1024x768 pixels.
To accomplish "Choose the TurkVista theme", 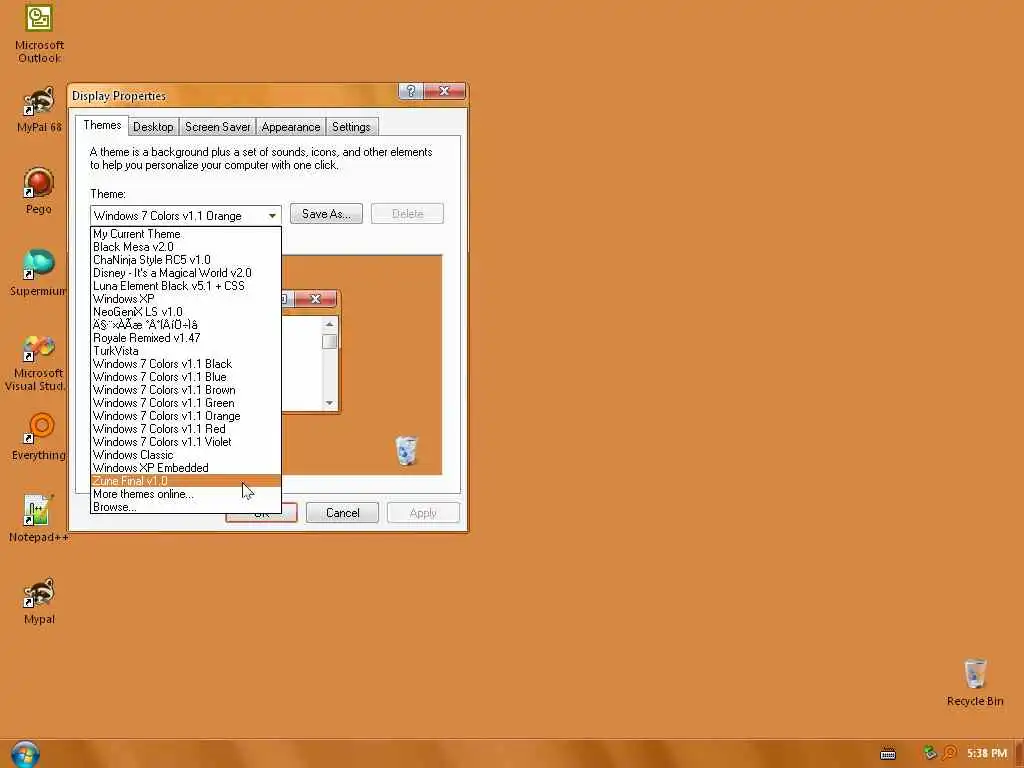I will 186,351.
